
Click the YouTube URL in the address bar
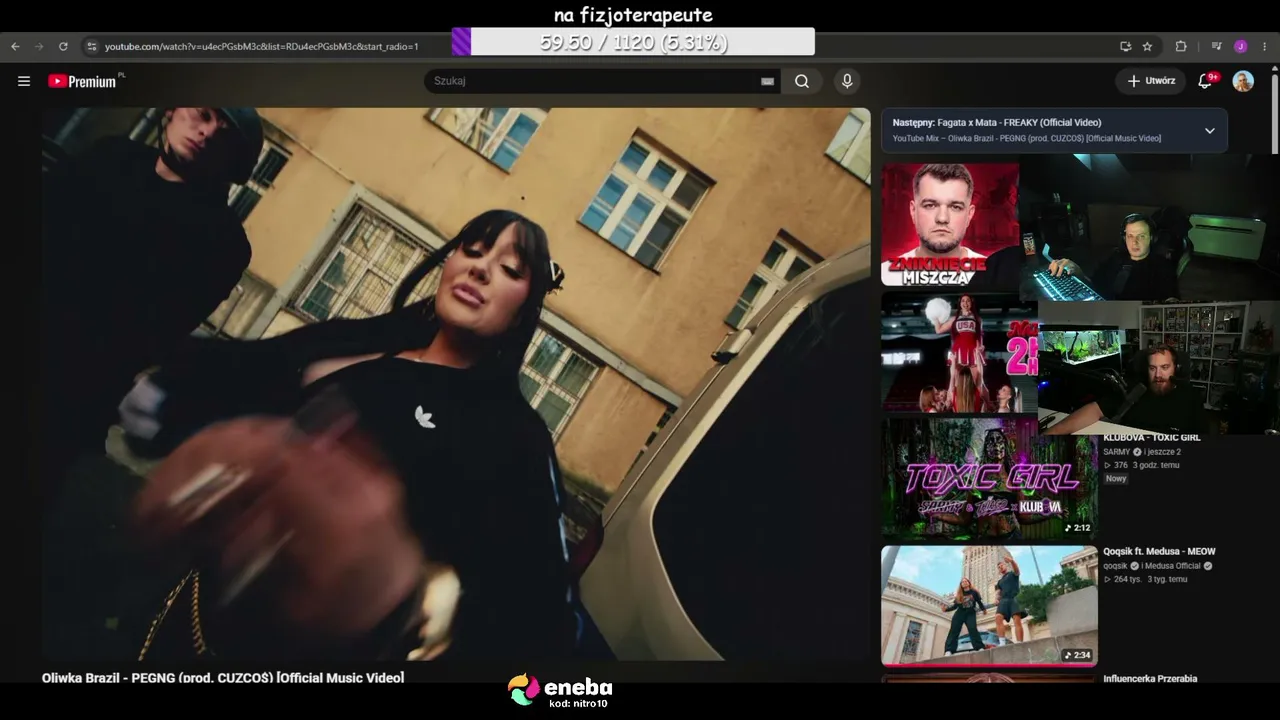[262, 46]
